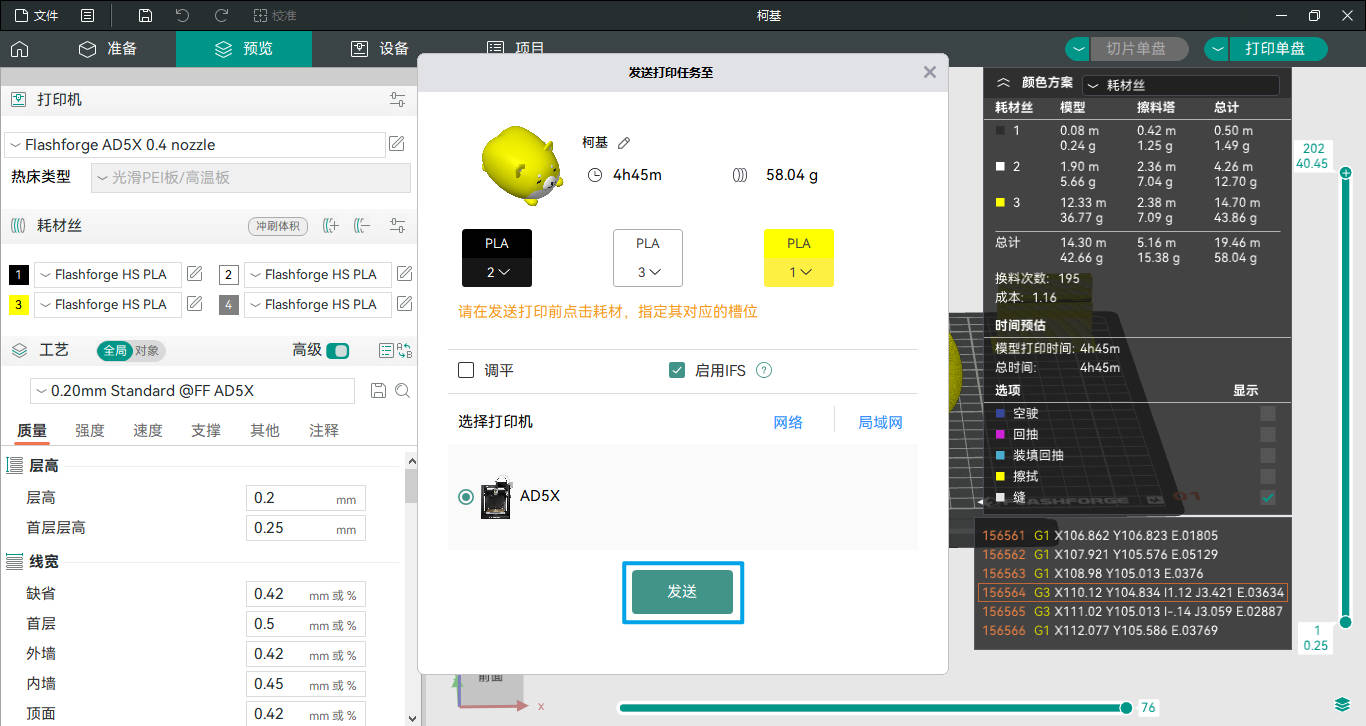Screen dimensions: 1366x726
Task: Open the 耗材丝 color scheme dropdown
Action: click(x=1181, y=86)
